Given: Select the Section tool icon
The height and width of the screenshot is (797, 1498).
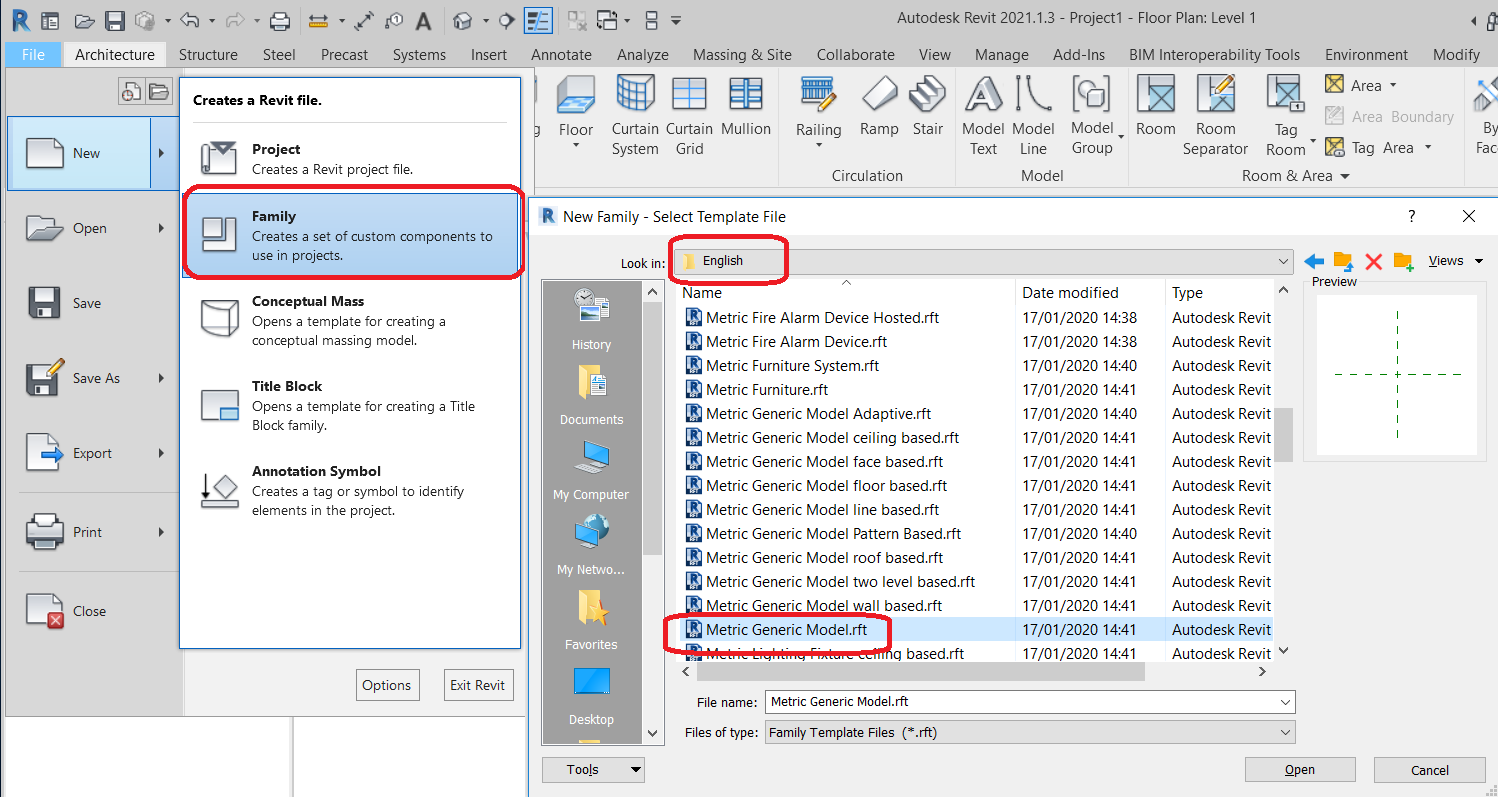Looking at the screenshot, I should [x=508, y=19].
